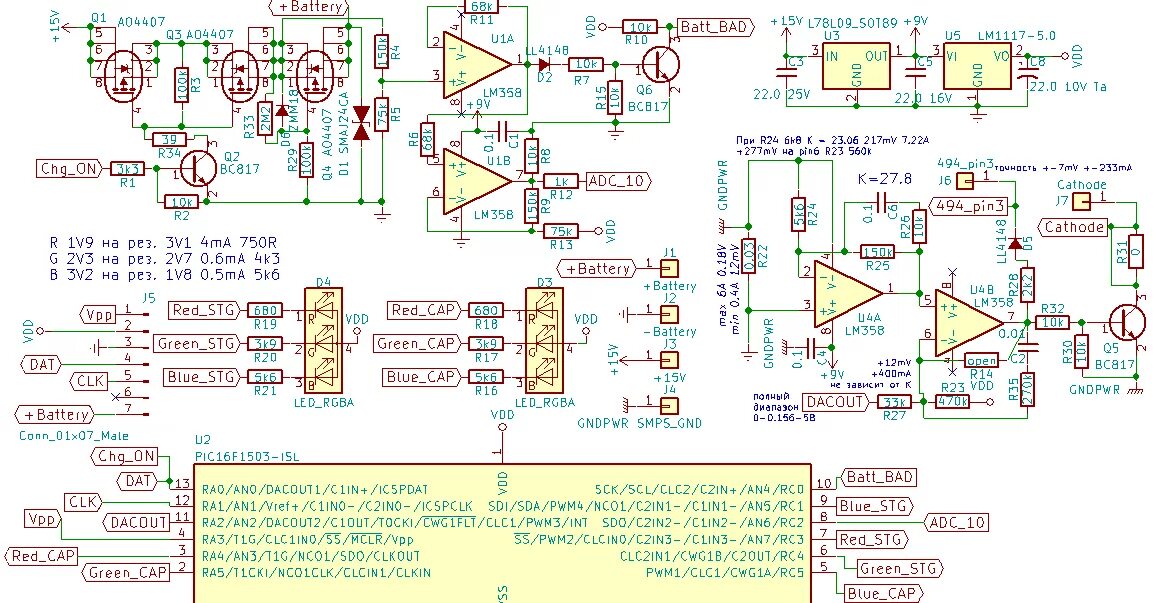Select the Q2 BC817 transistor symbol
Viewport: 1153px width, 603px height.
197,169
